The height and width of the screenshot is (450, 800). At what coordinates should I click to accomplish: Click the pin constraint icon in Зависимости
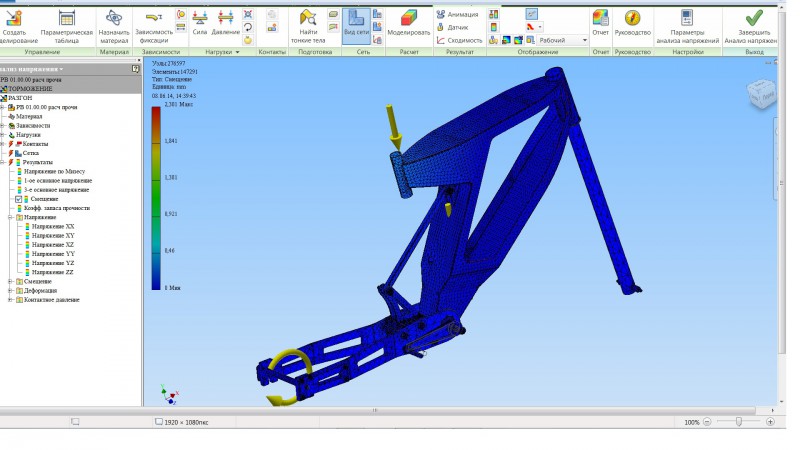(x=181, y=14)
